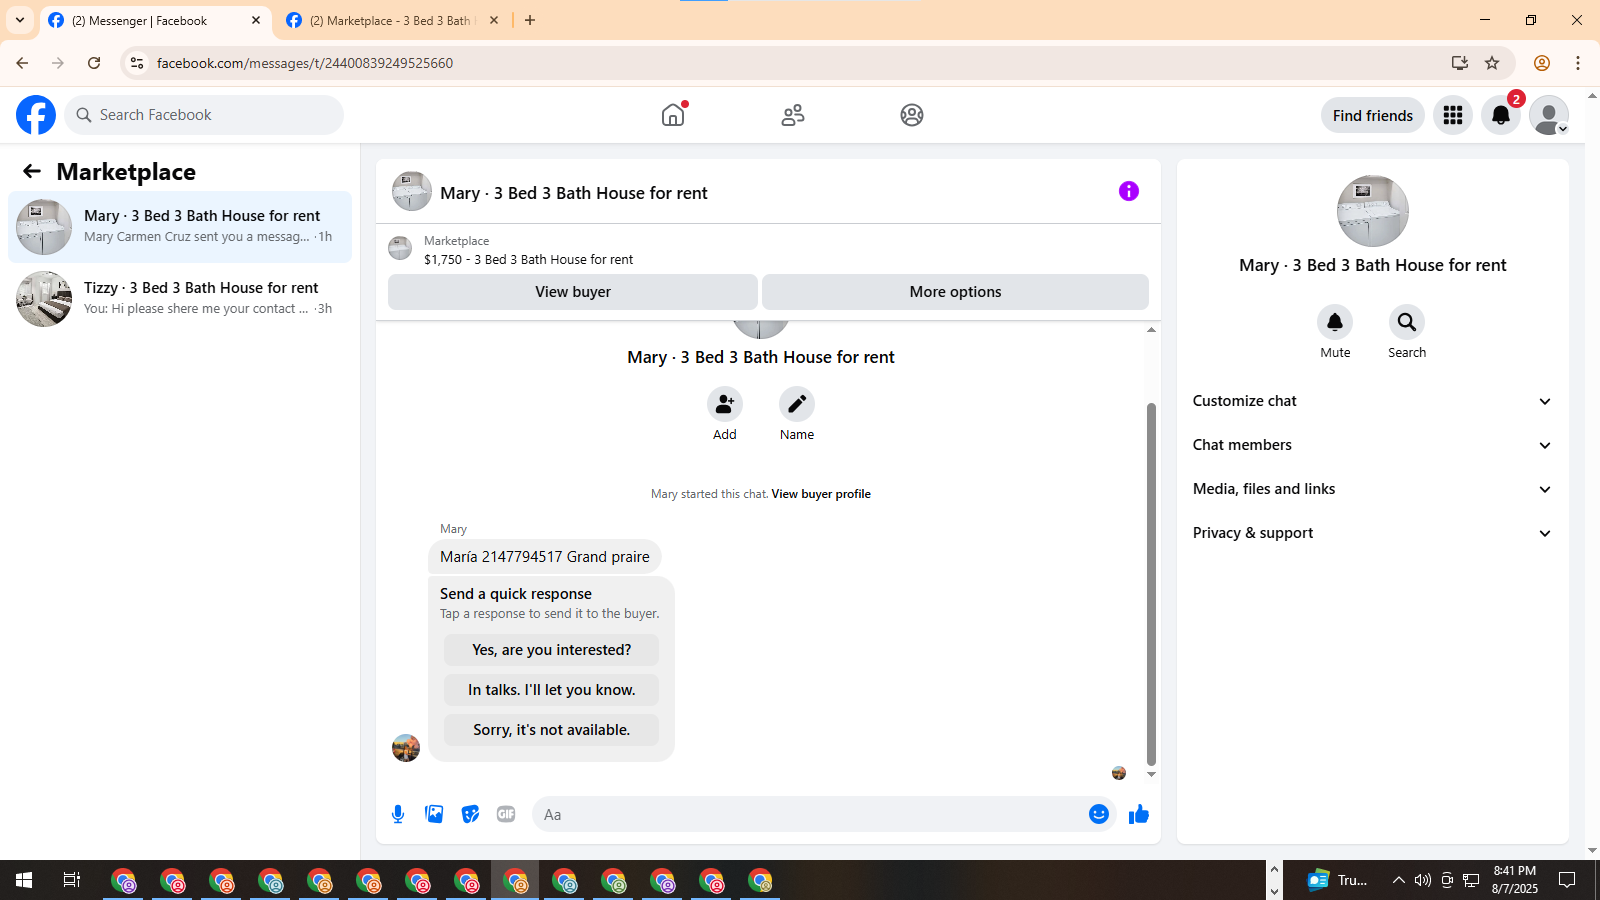This screenshot has height=900, width=1600.
Task: Show hidden system tray icons
Action: click(x=1398, y=880)
